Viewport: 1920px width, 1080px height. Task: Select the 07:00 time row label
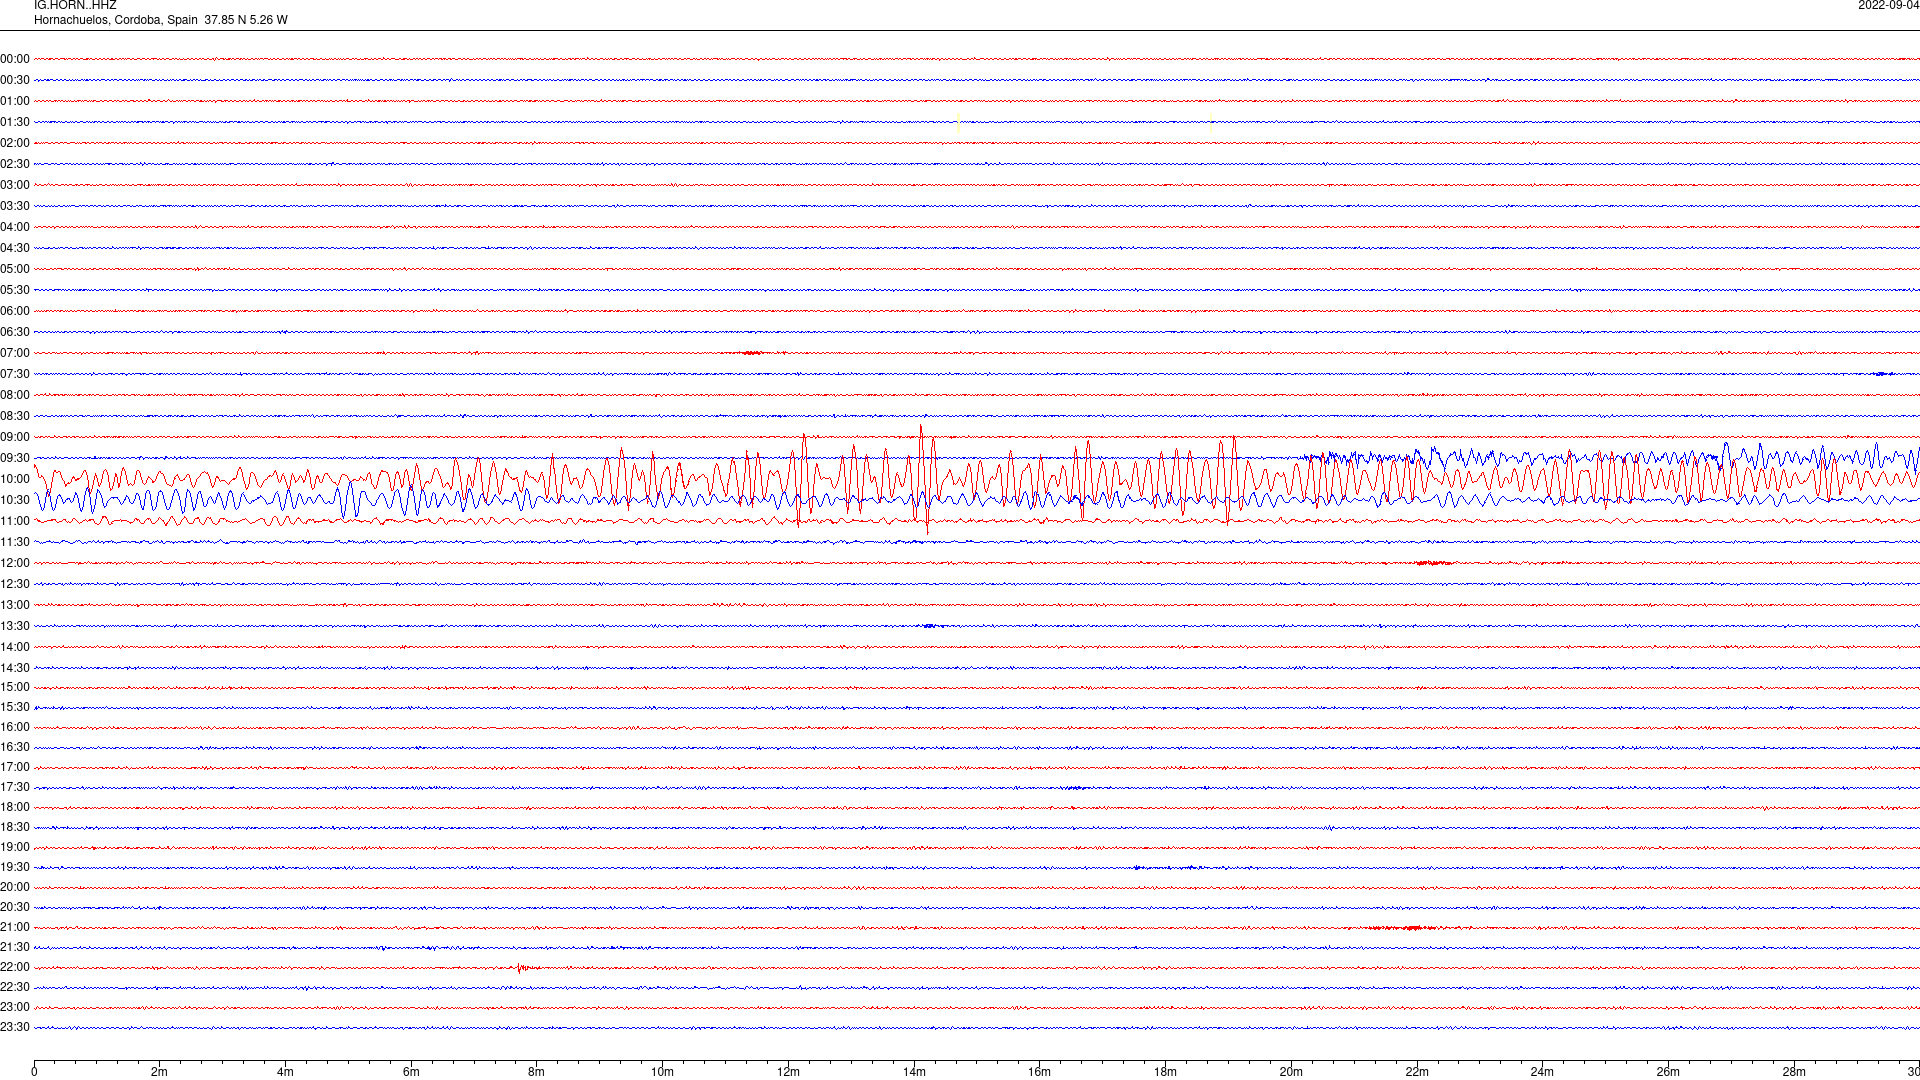tap(15, 353)
